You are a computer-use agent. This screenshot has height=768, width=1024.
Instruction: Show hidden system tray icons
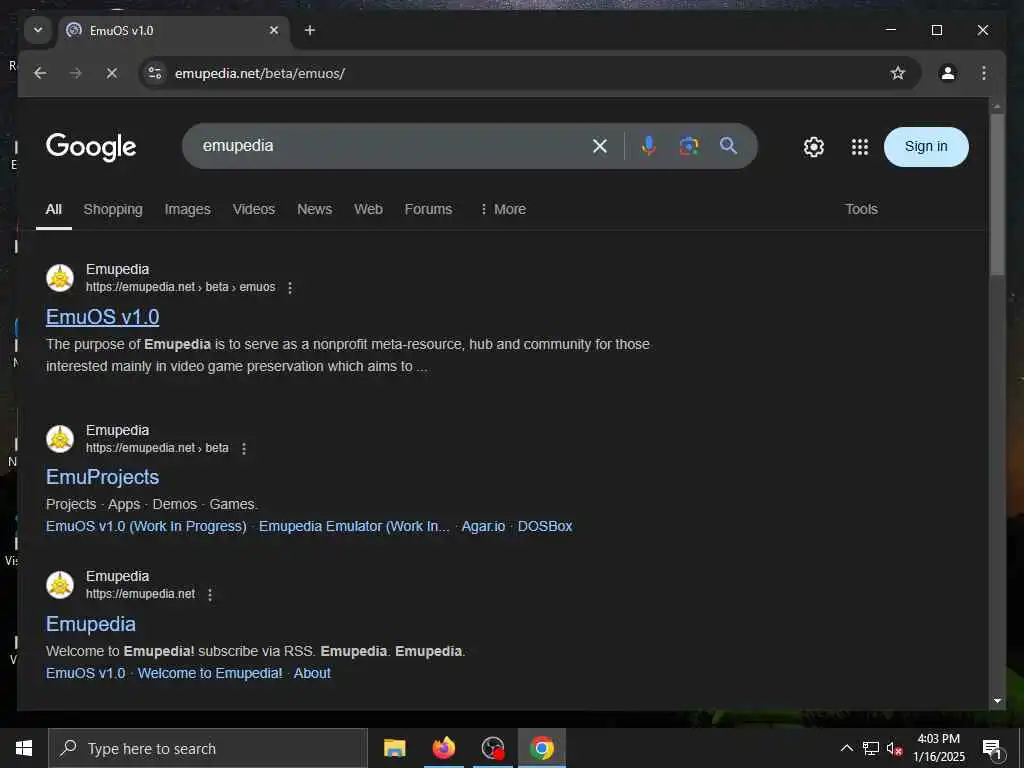point(846,748)
